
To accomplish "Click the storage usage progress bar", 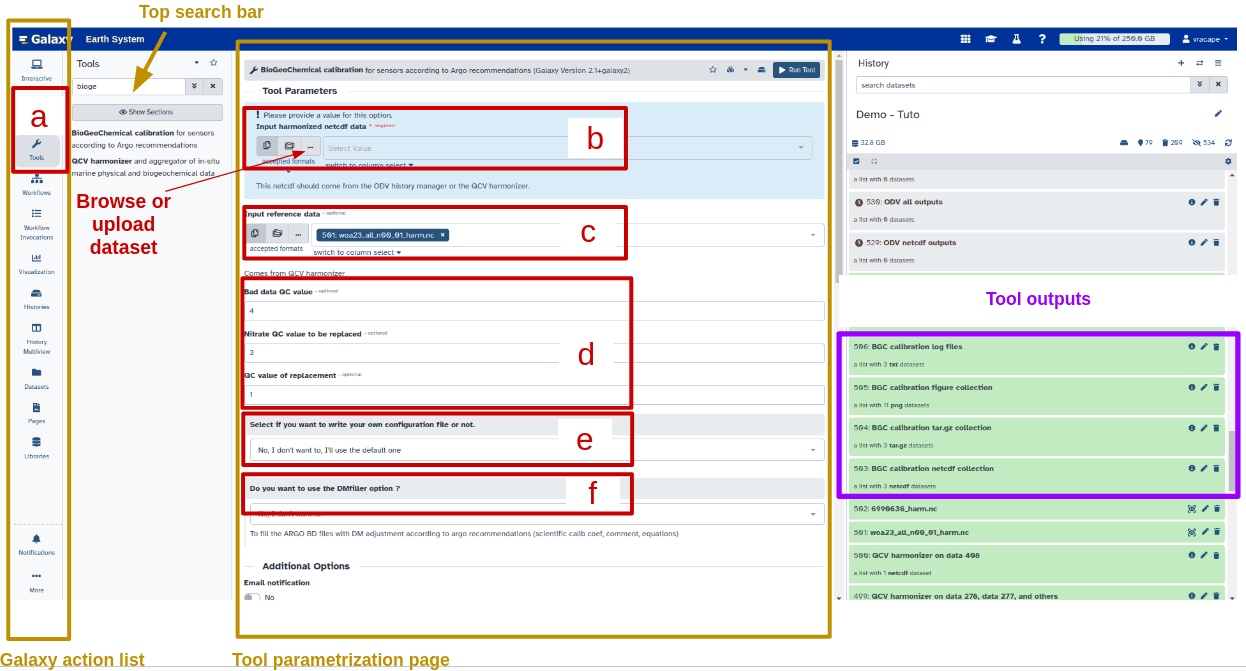I will [1113, 39].
